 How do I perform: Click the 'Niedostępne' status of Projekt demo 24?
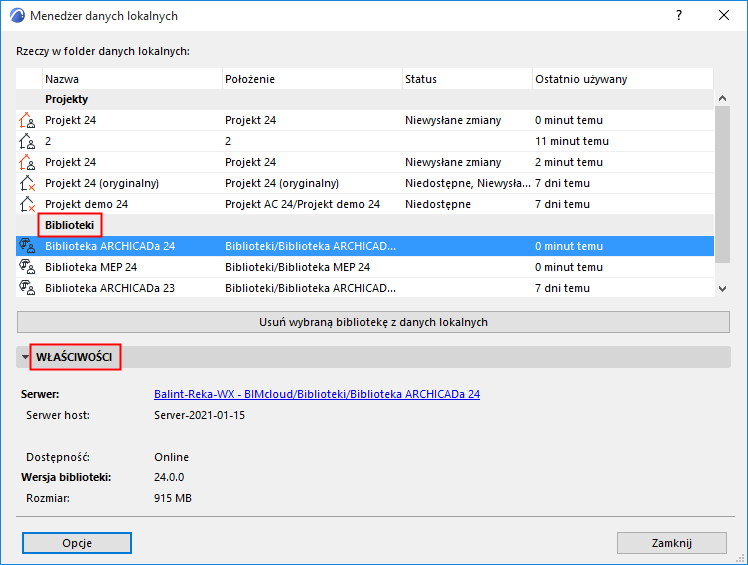pyautogui.click(x=438, y=204)
